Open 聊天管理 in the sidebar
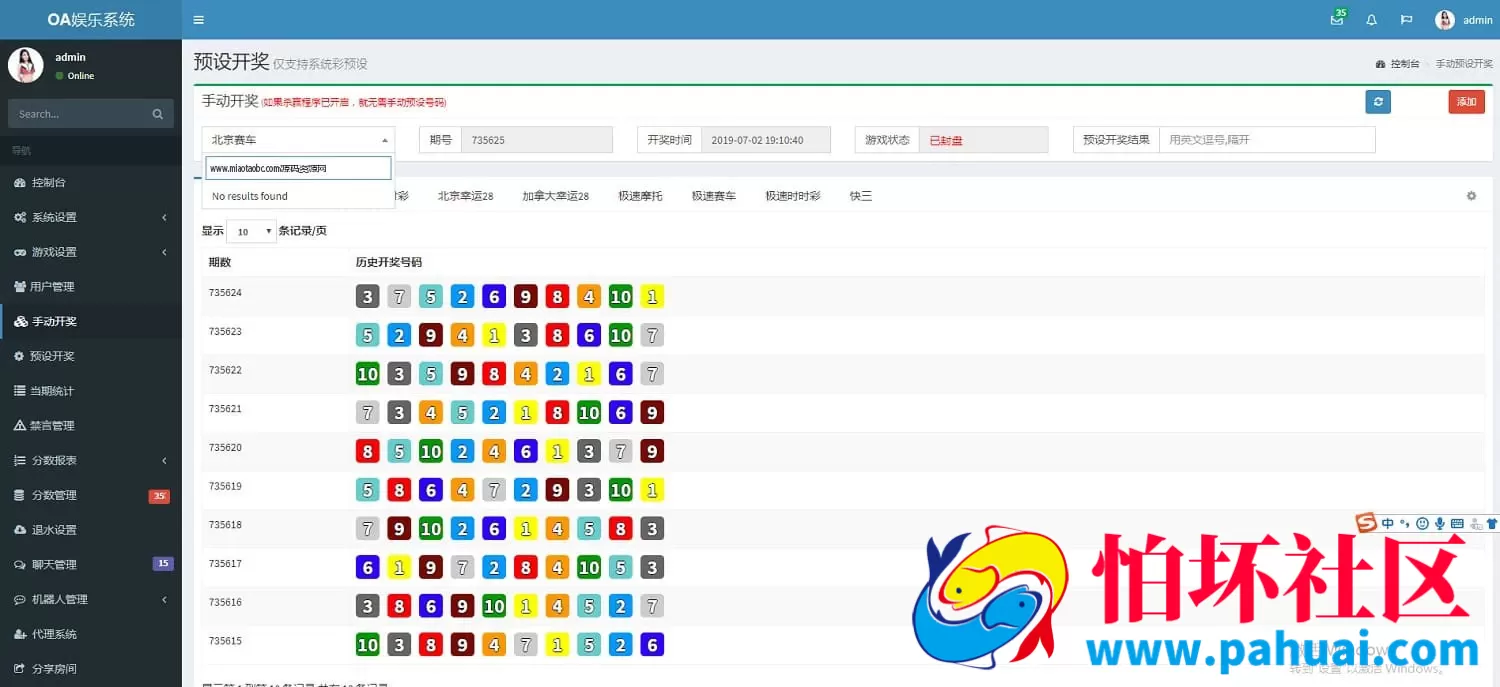The width and height of the screenshot is (1500, 687). [x=54, y=564]
